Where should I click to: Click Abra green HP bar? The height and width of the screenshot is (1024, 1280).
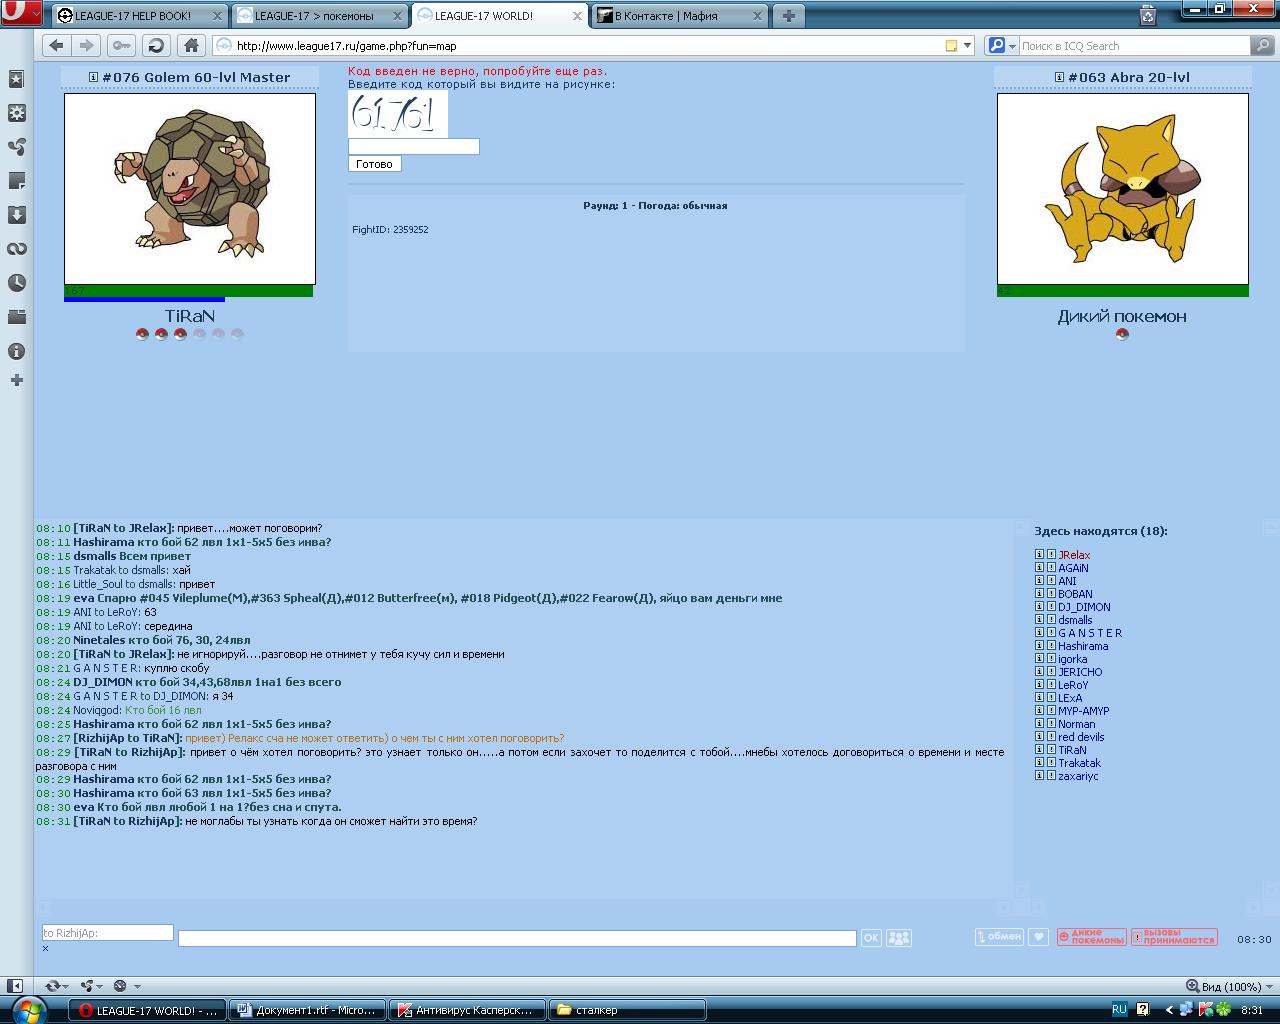(x=1122, y=291)
